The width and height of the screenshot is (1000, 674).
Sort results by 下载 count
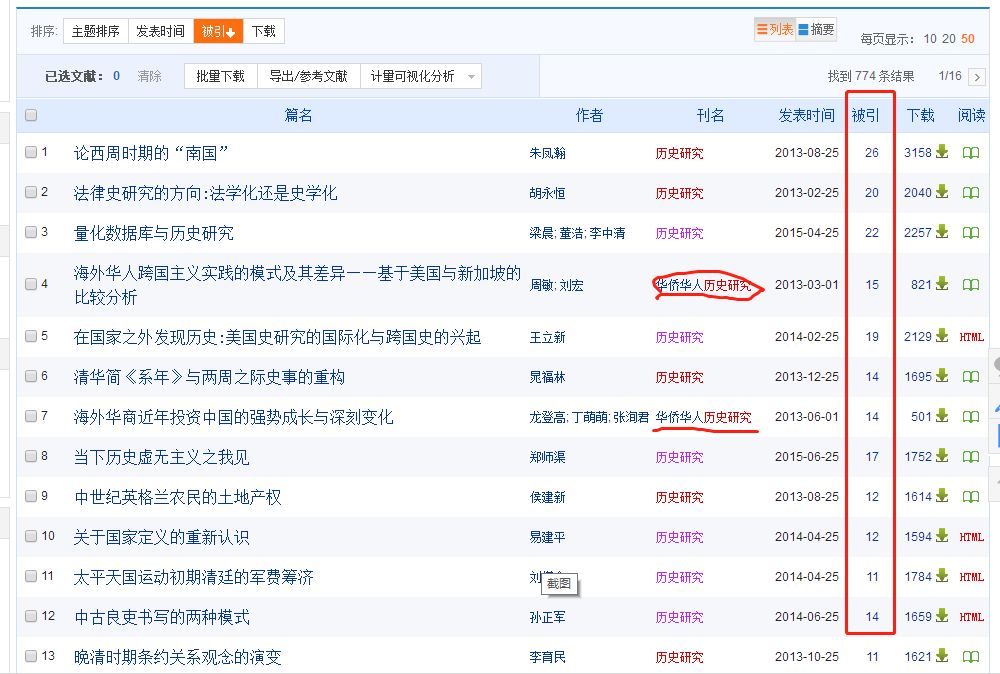(x=264, y=31)
